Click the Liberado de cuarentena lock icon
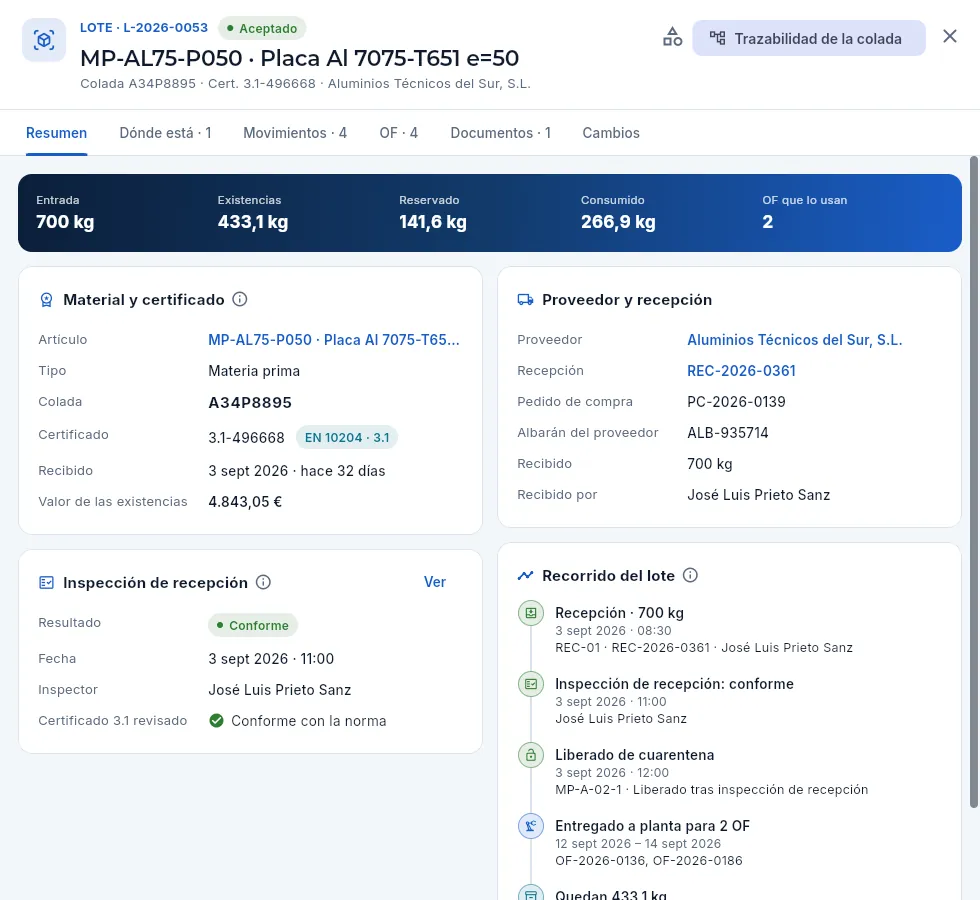Viewport: 980px width, 900px height. tap(531, 755)
